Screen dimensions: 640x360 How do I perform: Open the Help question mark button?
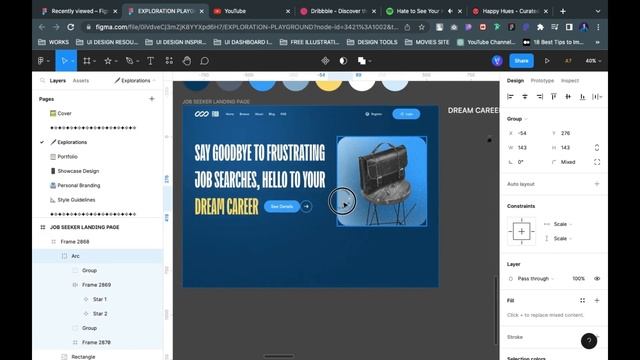[589, 340]
